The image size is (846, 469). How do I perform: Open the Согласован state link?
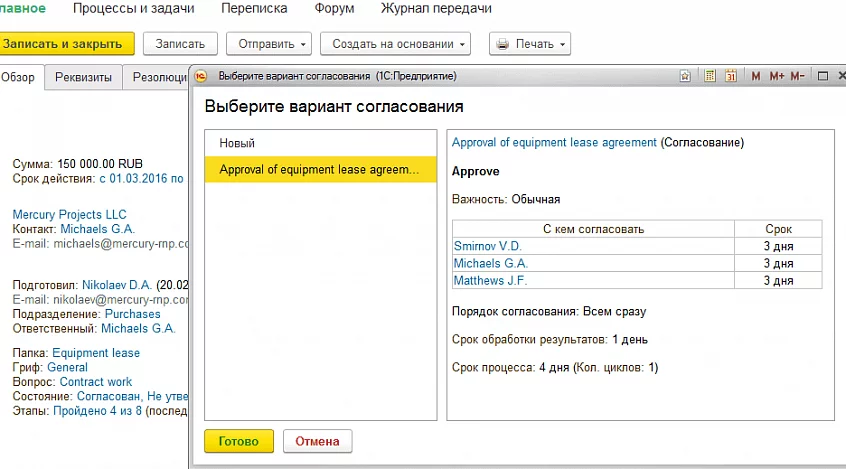(132, 397)
